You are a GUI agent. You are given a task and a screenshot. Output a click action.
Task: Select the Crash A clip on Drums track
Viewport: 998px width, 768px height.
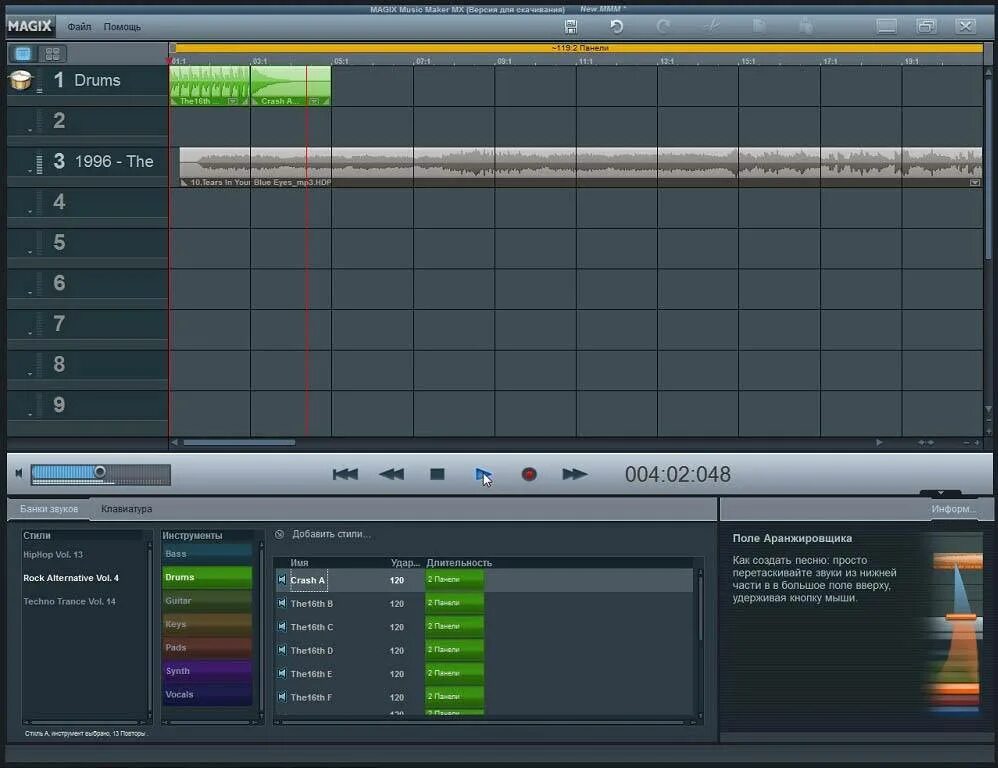(291, 85)
